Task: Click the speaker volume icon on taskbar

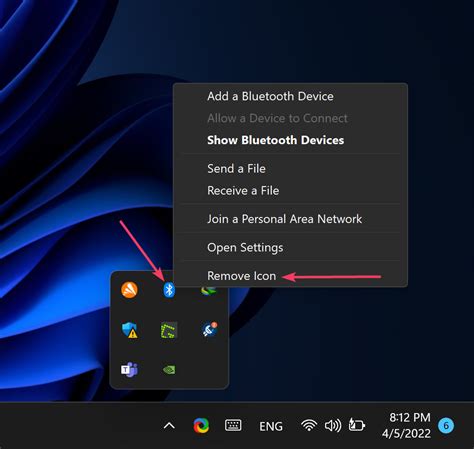Action: 333,426
